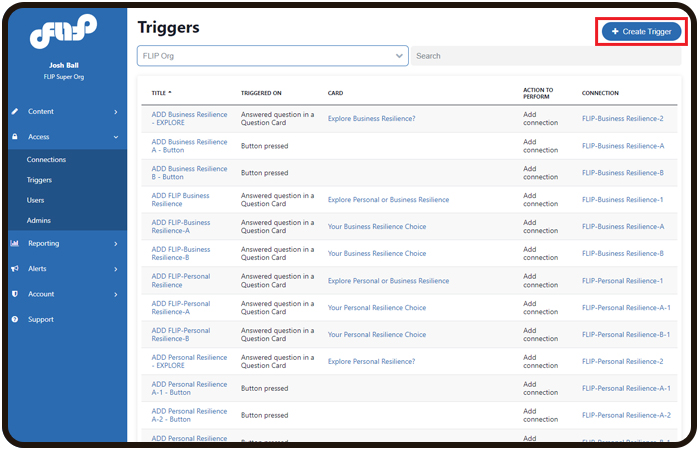
Task: Open trigger ADD FLIP-Personal Resilience-A
Action: pos(181,308)
